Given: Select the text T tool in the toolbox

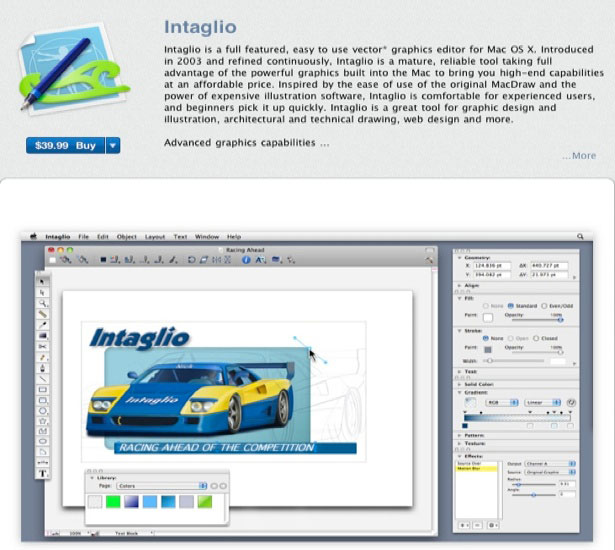Looking at the screenshot, I should [42, 473].
